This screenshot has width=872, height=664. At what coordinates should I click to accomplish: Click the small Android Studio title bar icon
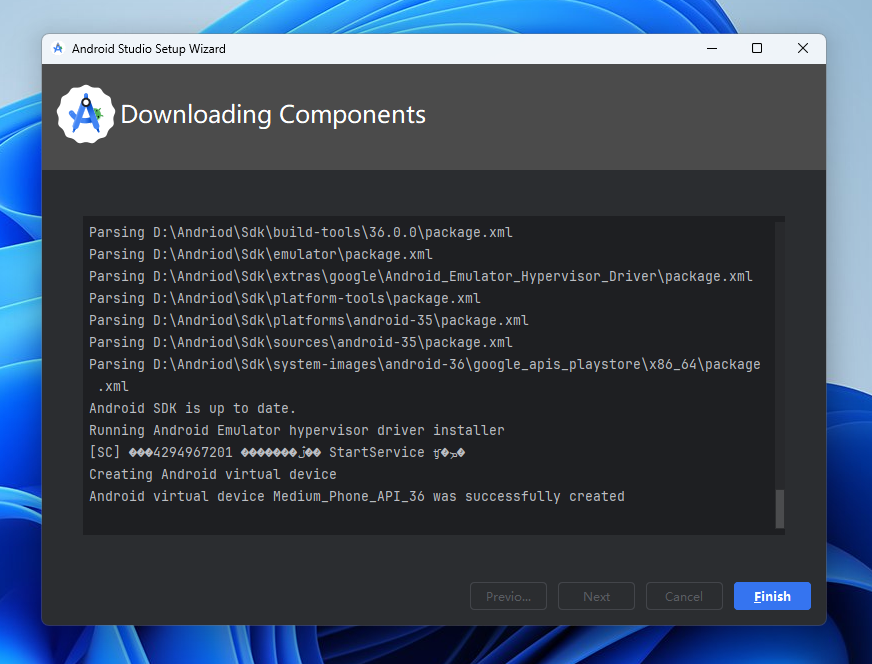pos(58,48)
